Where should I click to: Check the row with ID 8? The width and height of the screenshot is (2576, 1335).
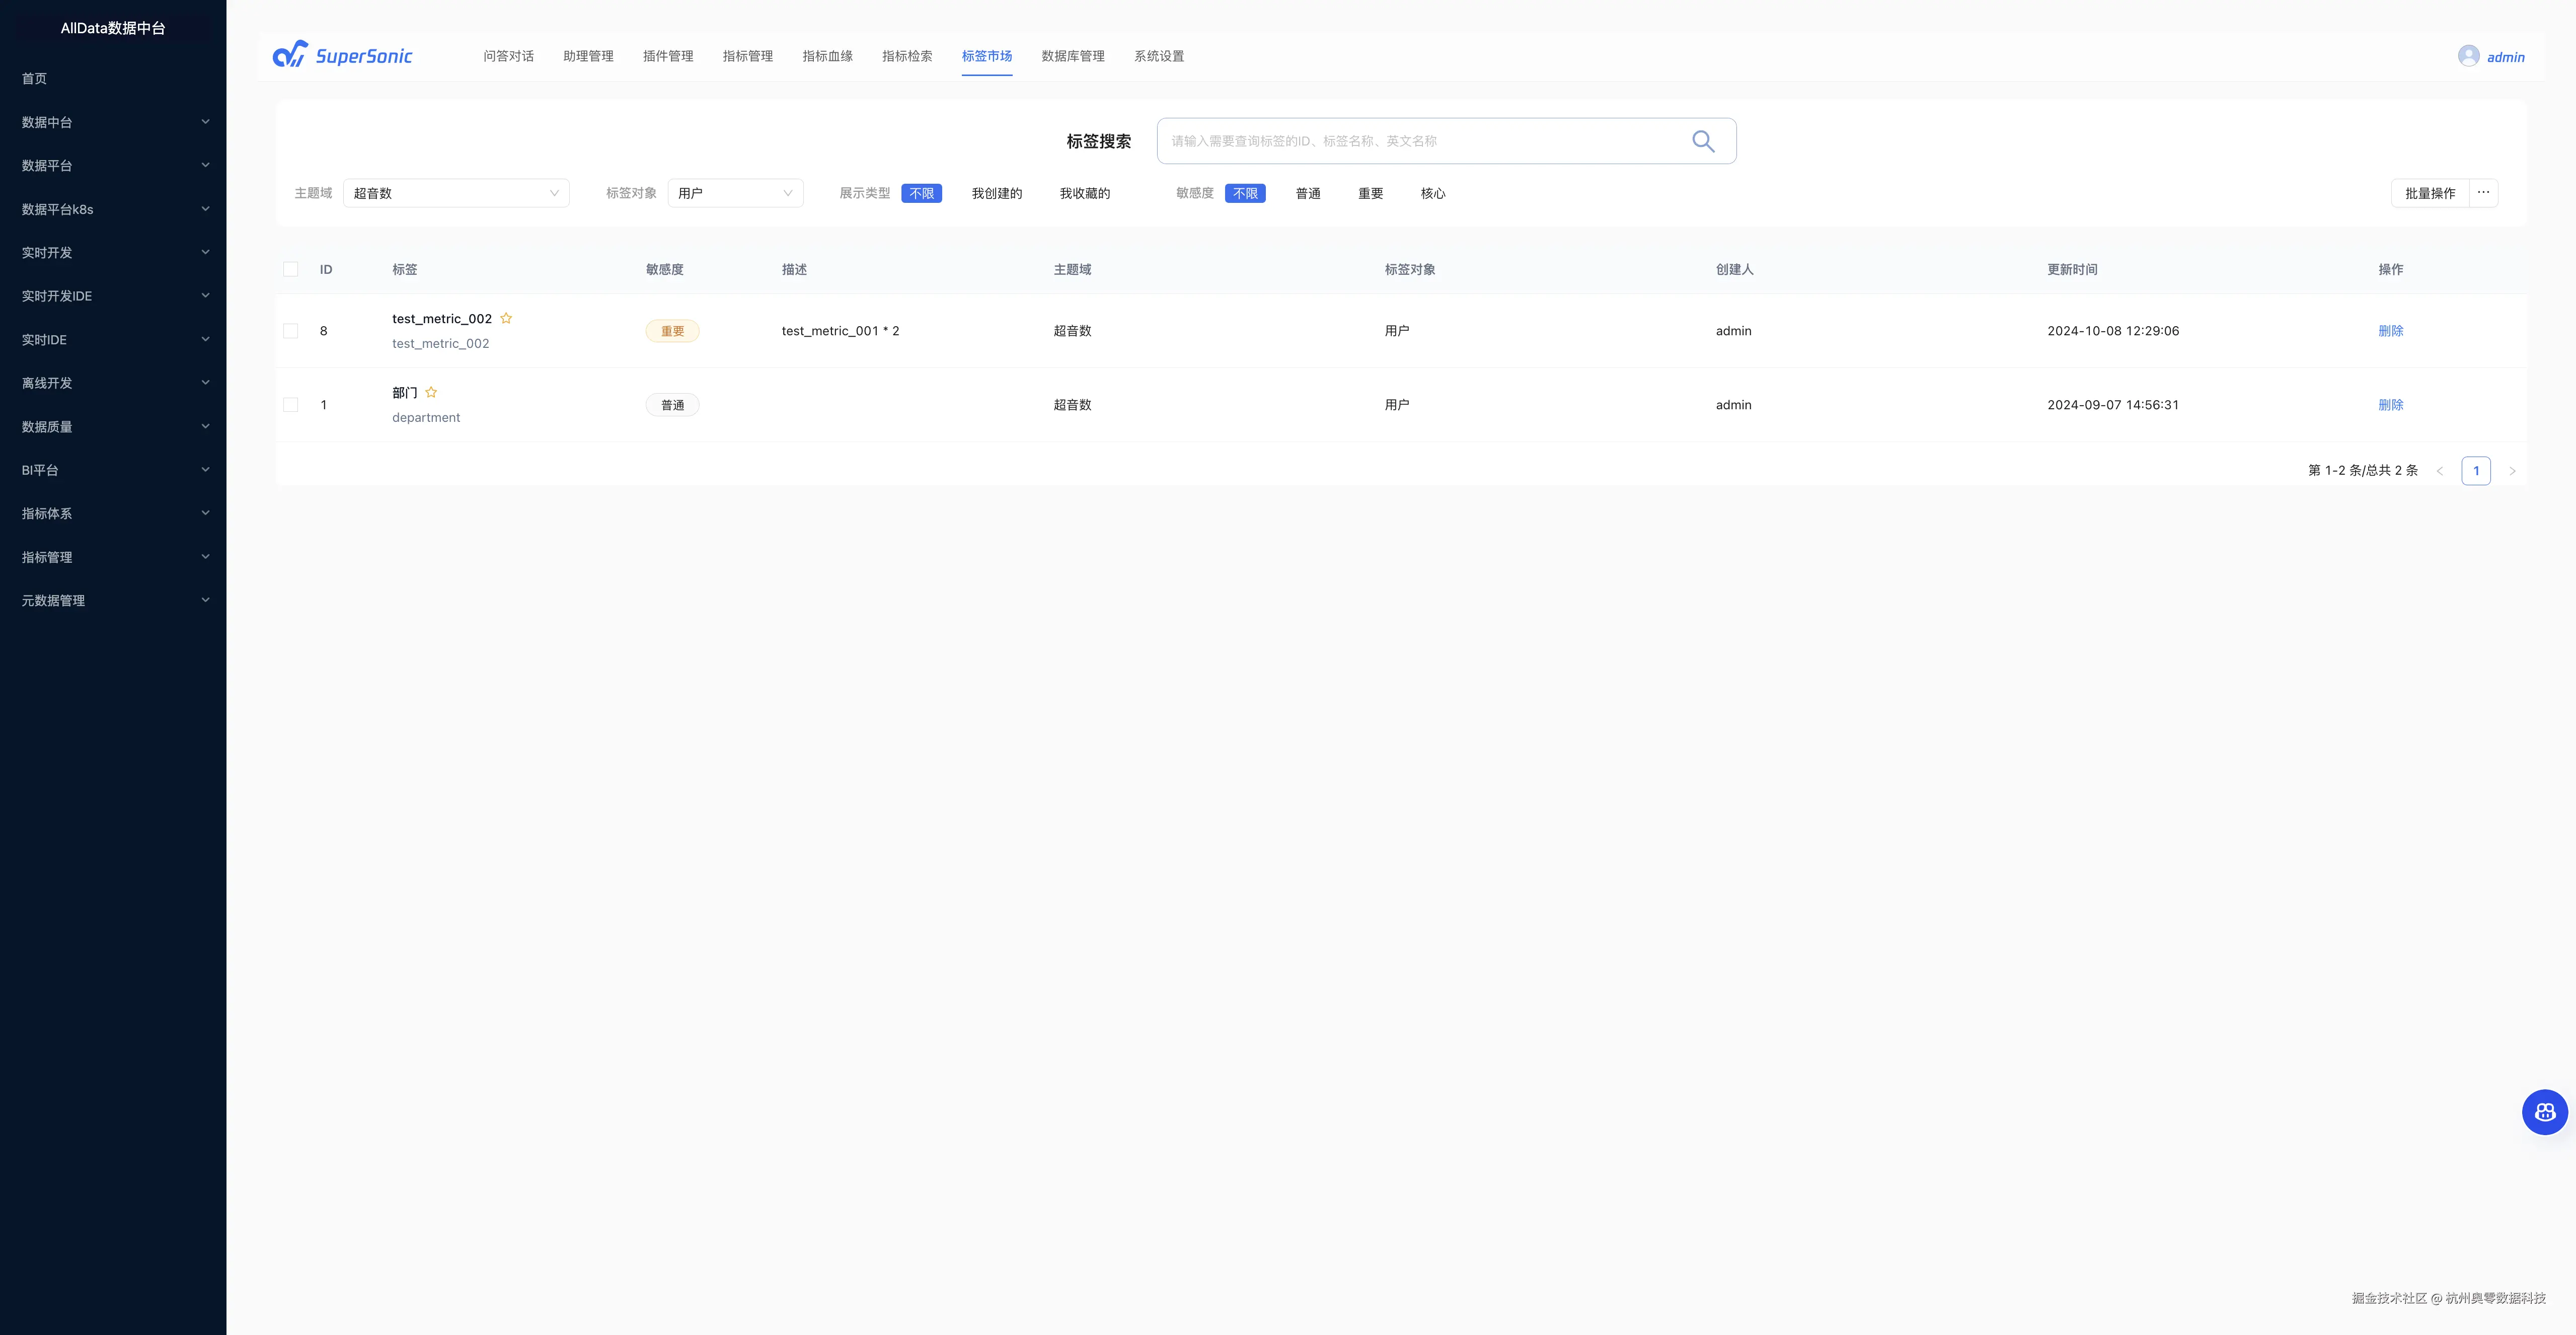pos(291,331)
